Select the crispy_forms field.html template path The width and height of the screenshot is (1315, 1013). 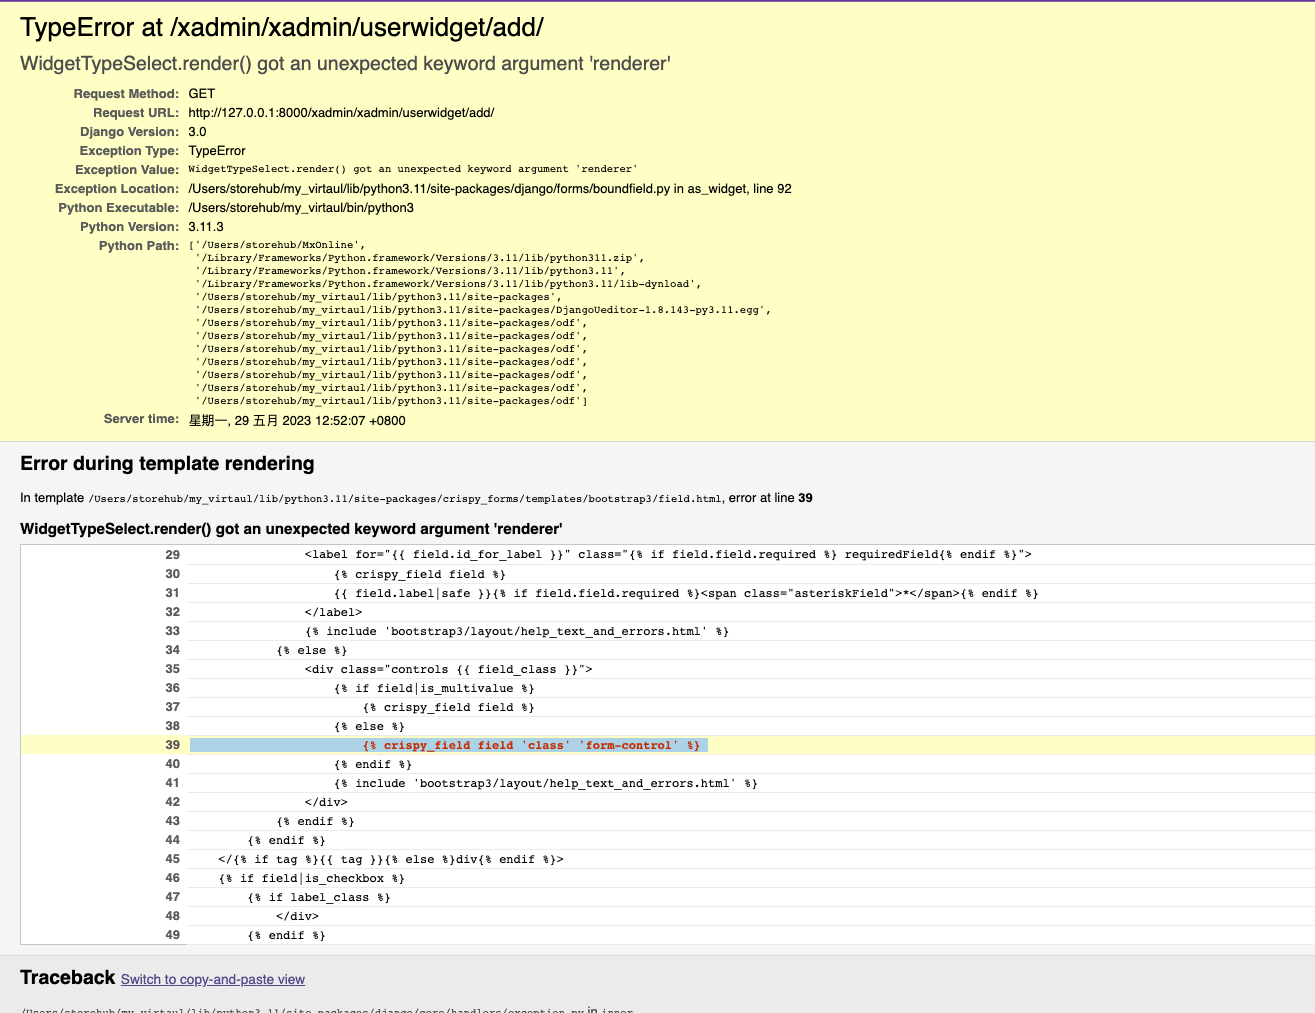(406, 498)
